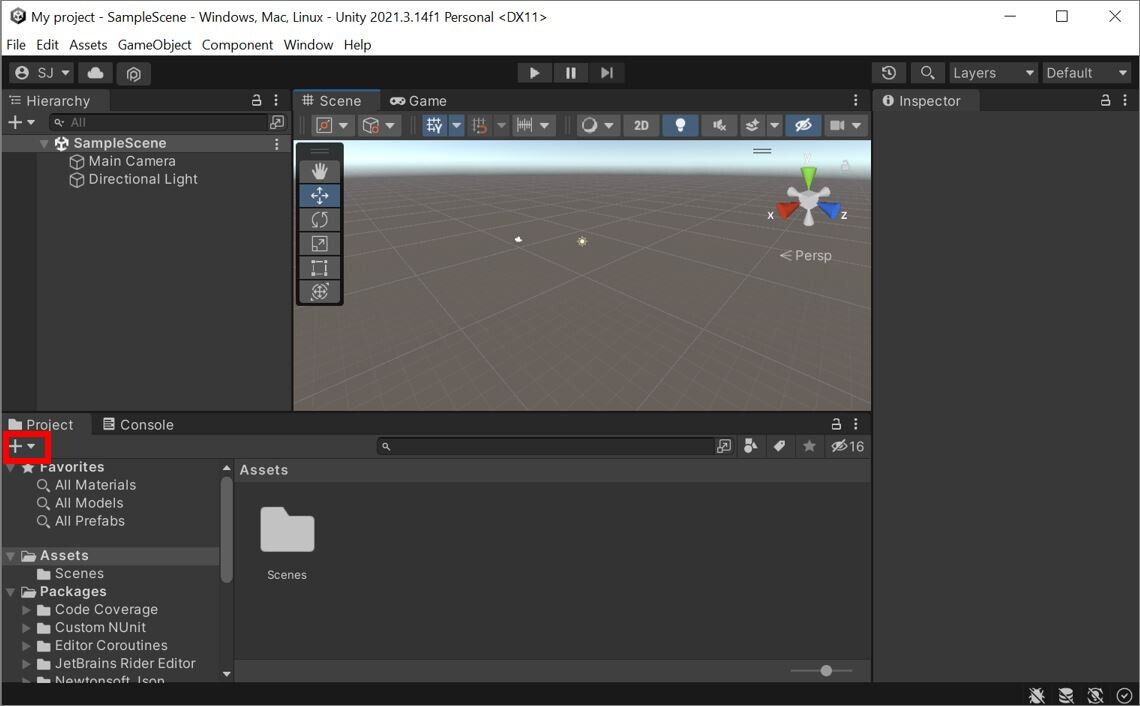The image size is (1140, 706).
Task: Open Scene view more options menu
Action: pyautogui.click(x=856, y=100)
